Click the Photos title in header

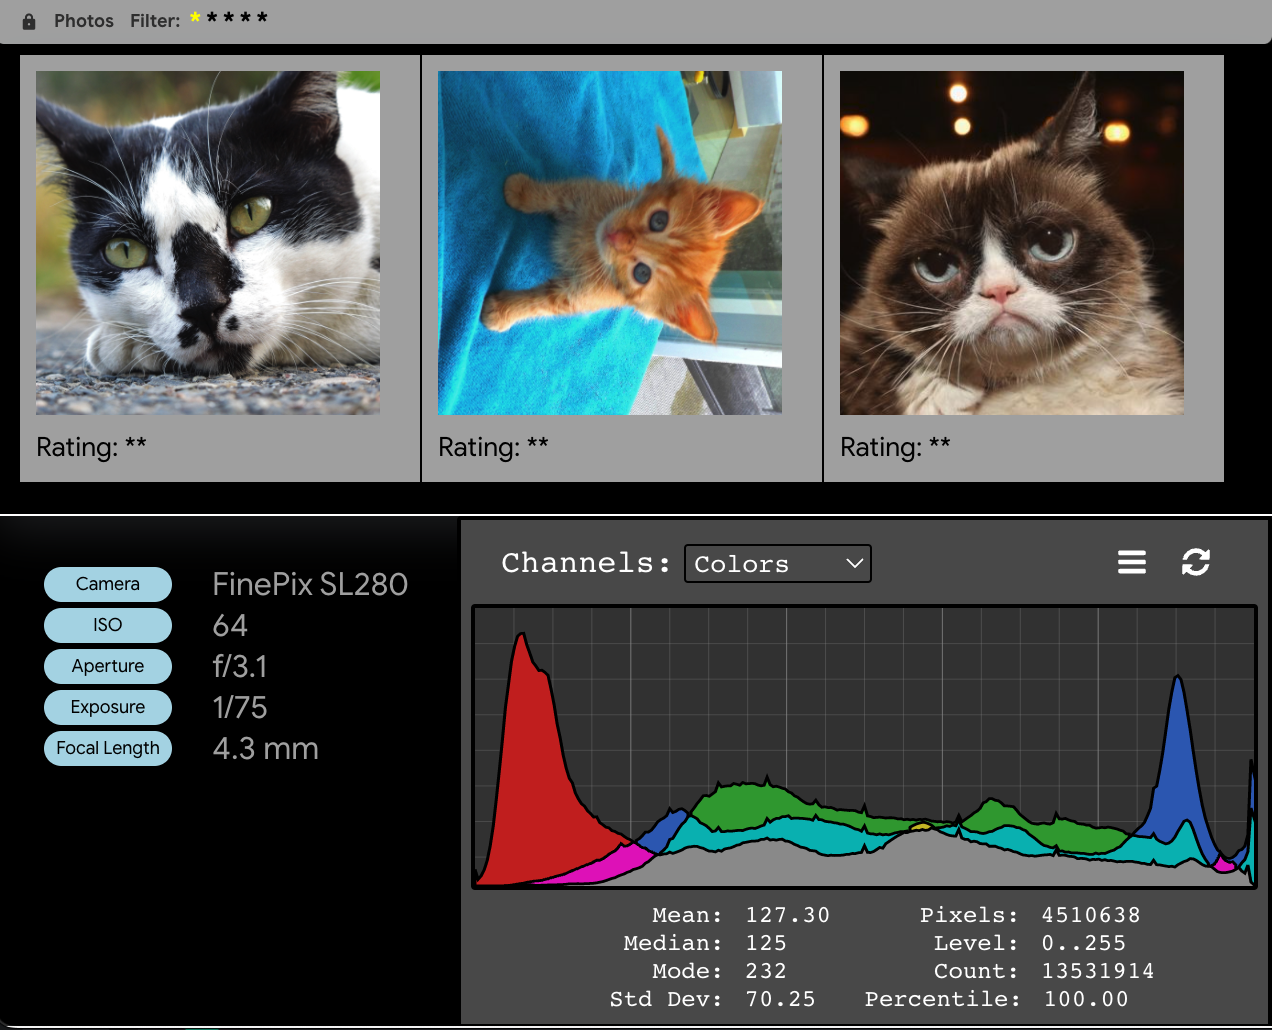coord(84,21)
